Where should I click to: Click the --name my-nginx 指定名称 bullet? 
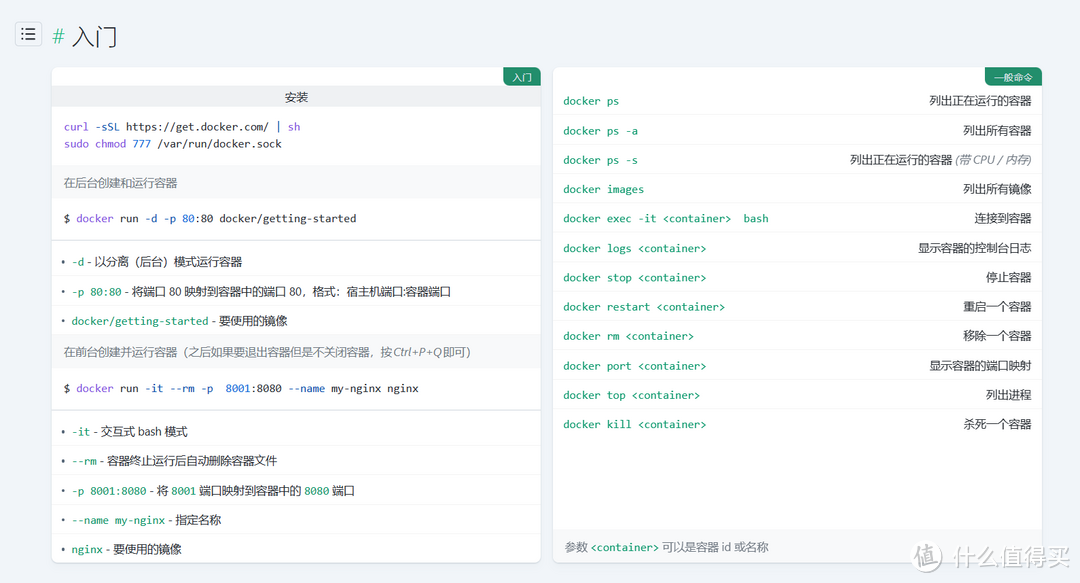pyautogui.click(x=146, y=520)
